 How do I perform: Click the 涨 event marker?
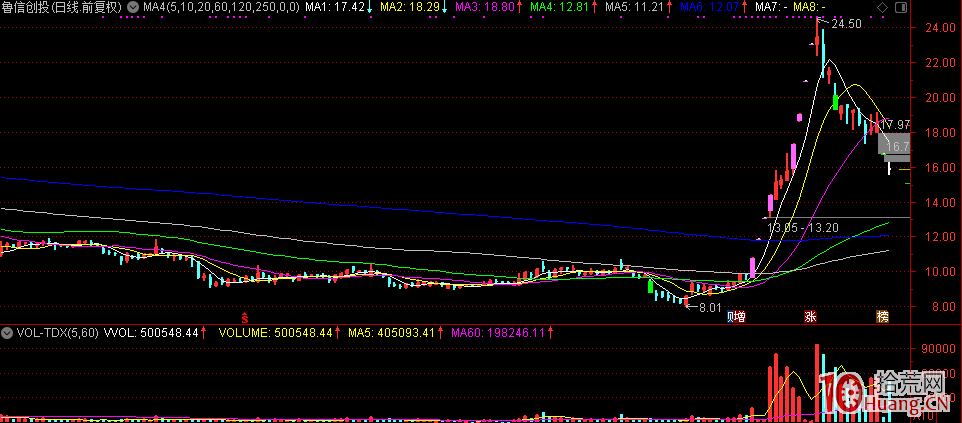pos(810,317)
